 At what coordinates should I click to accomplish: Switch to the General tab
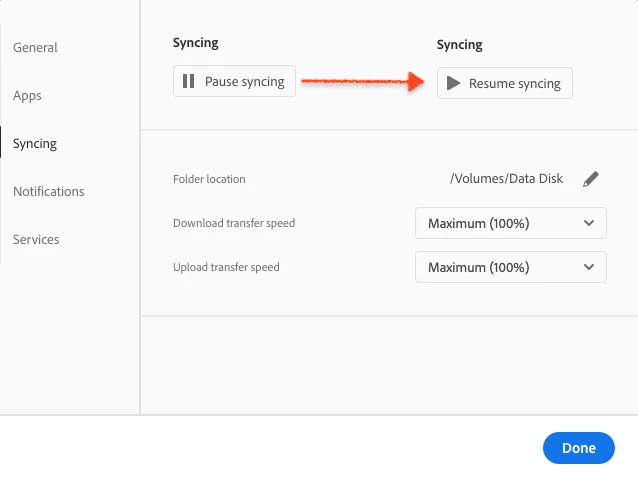35,48
